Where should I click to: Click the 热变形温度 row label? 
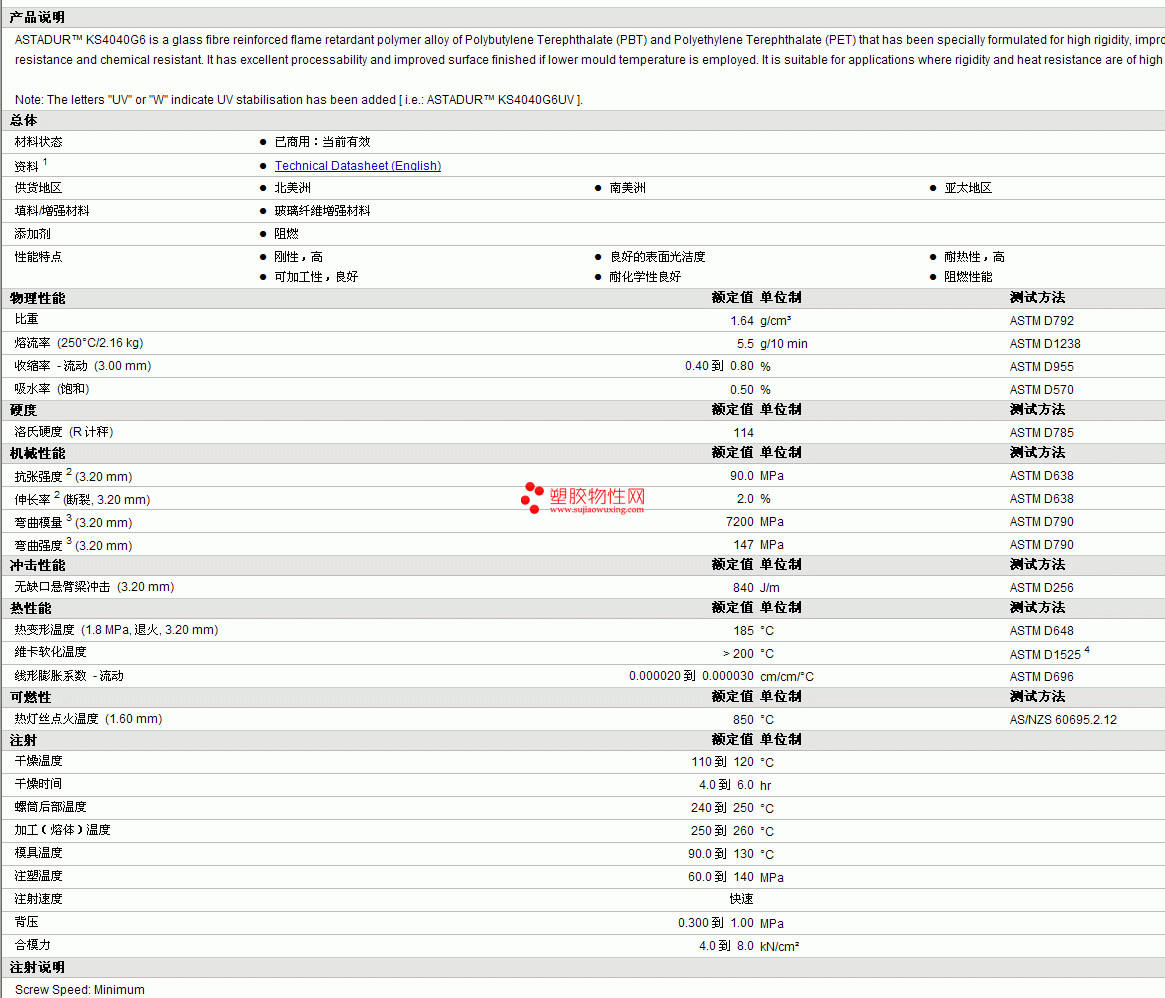click(117, 630)
